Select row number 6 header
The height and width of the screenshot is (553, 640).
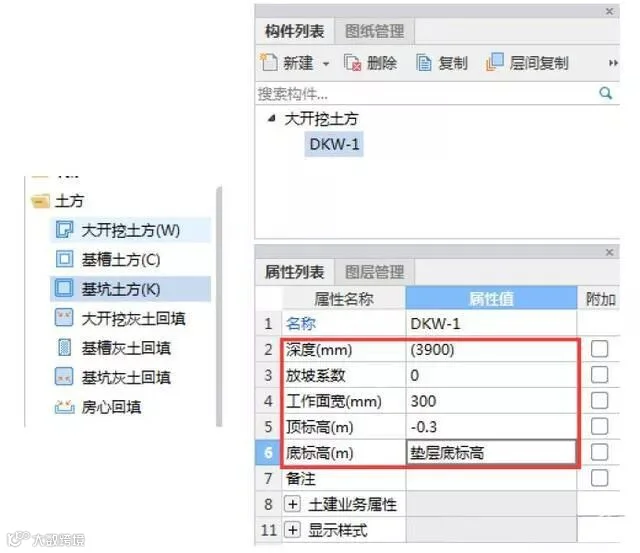(268, 452)
